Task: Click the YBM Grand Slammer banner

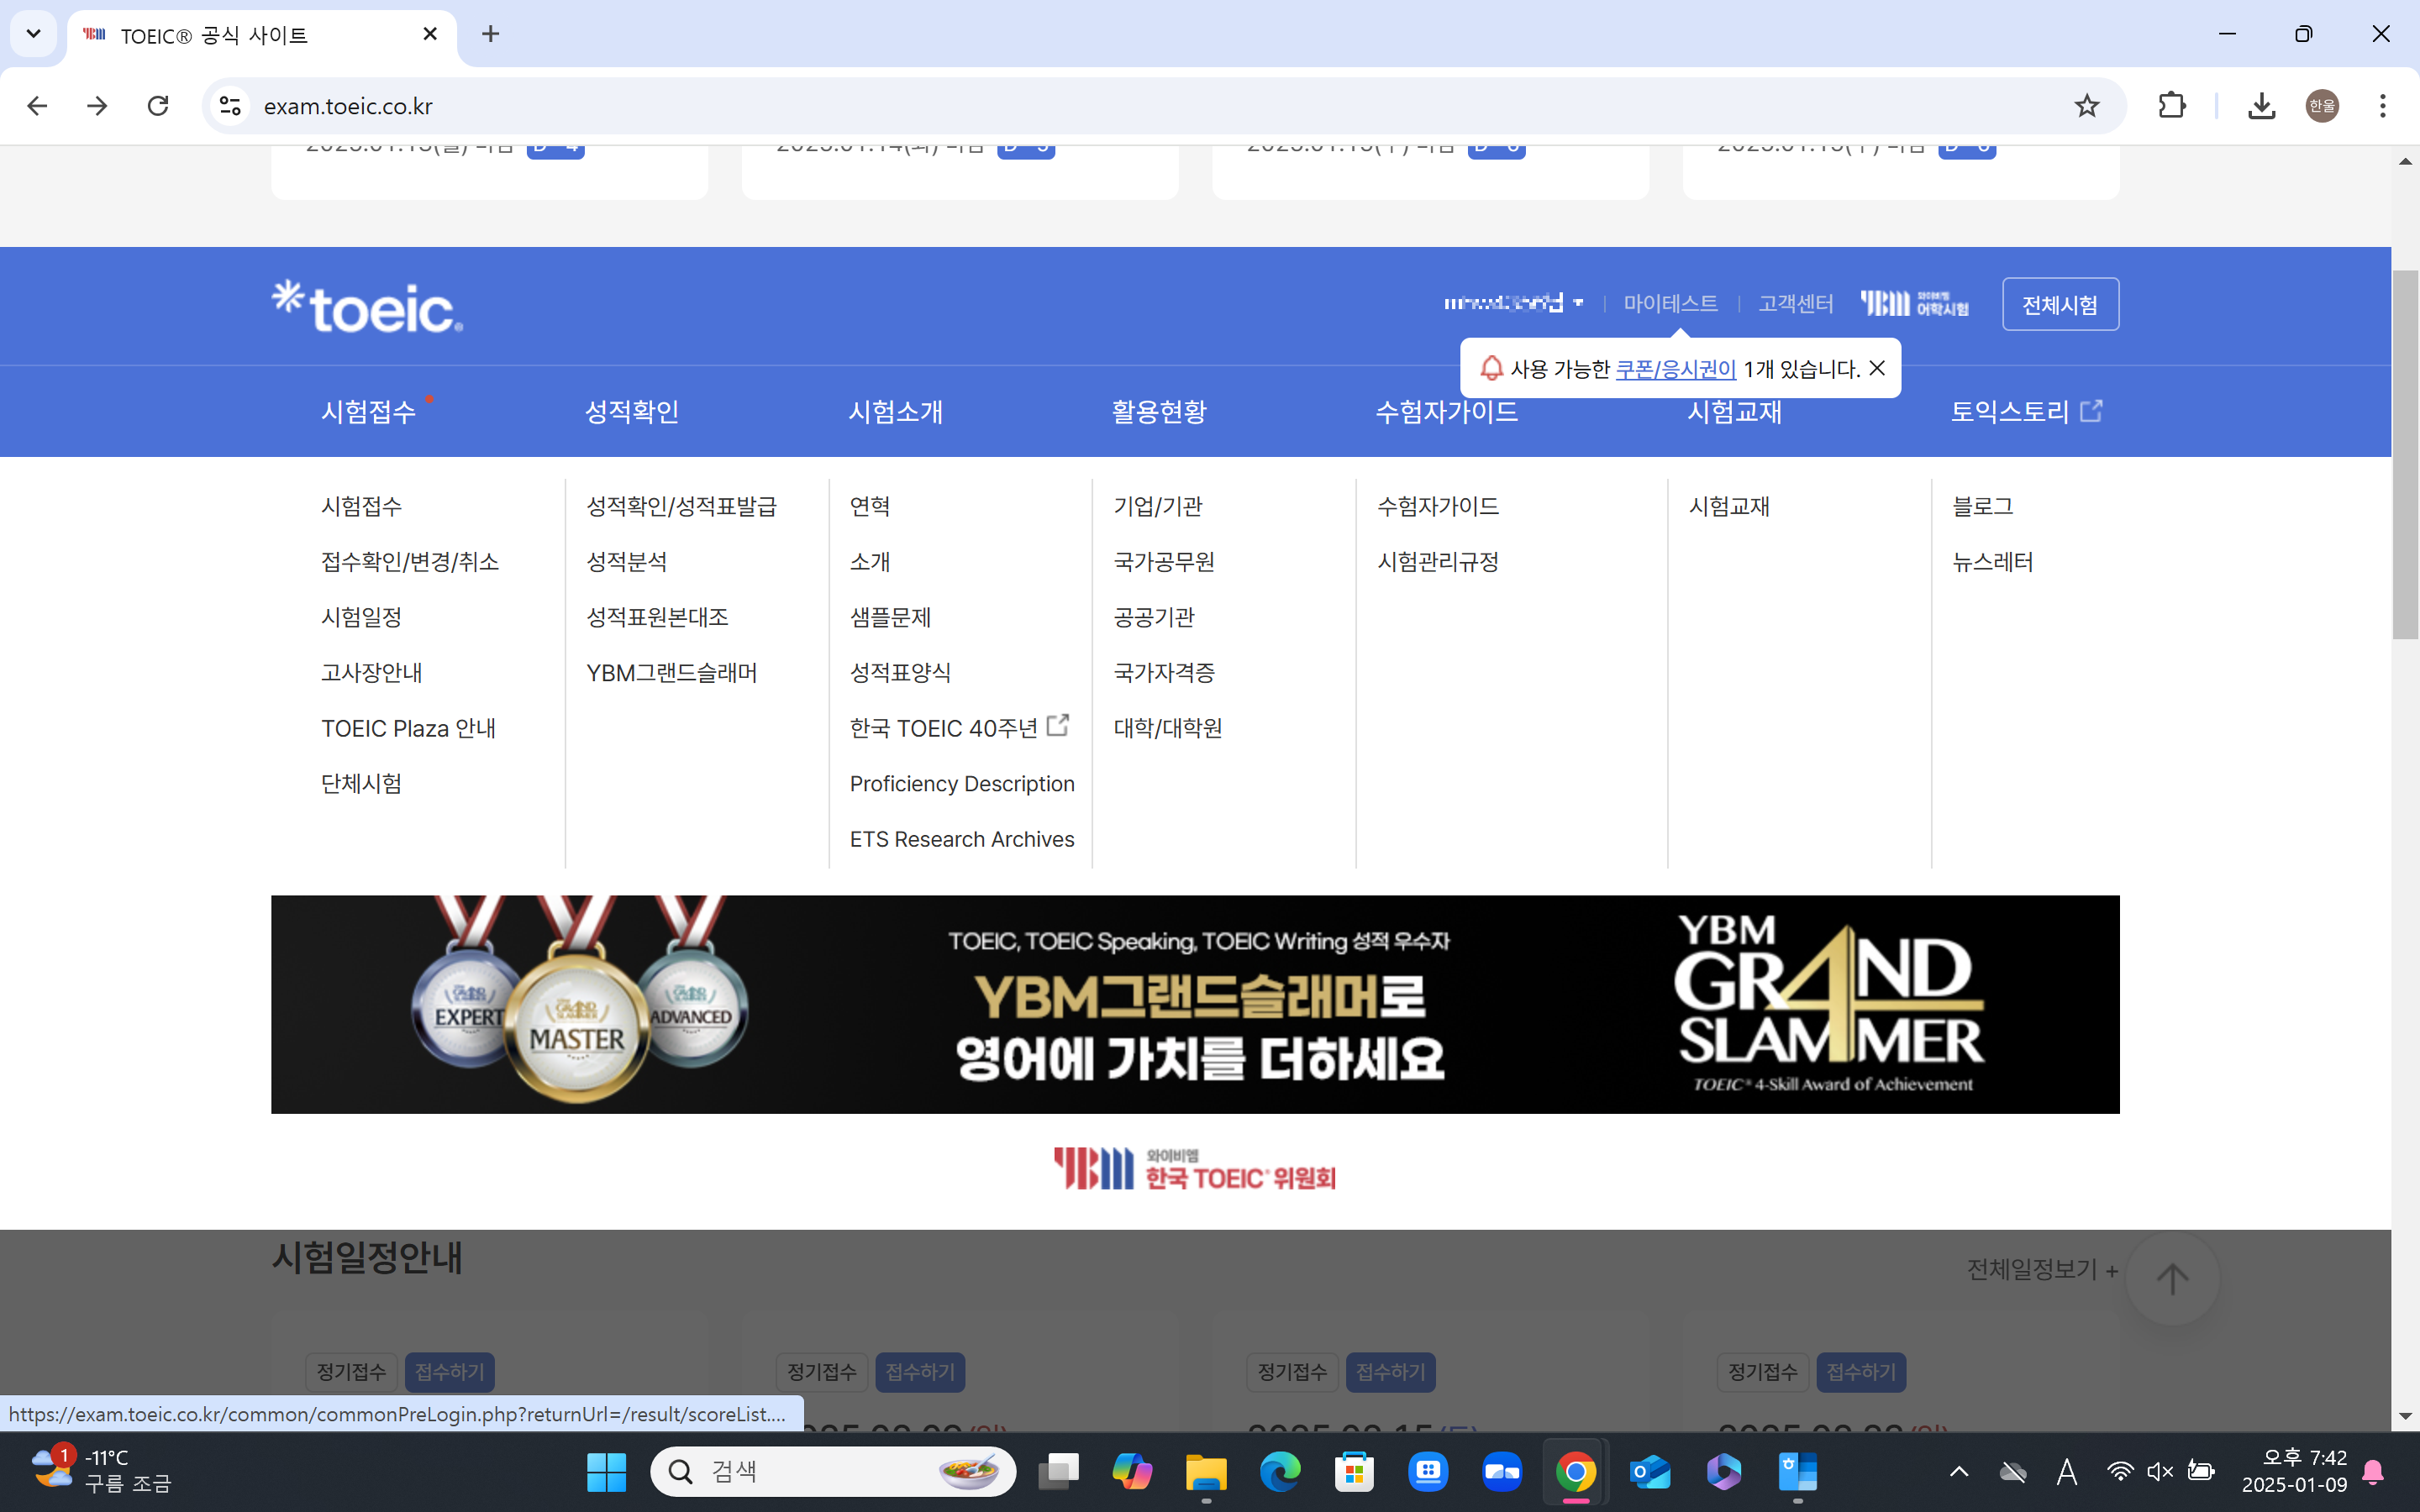Action: pos(1194,1004)
